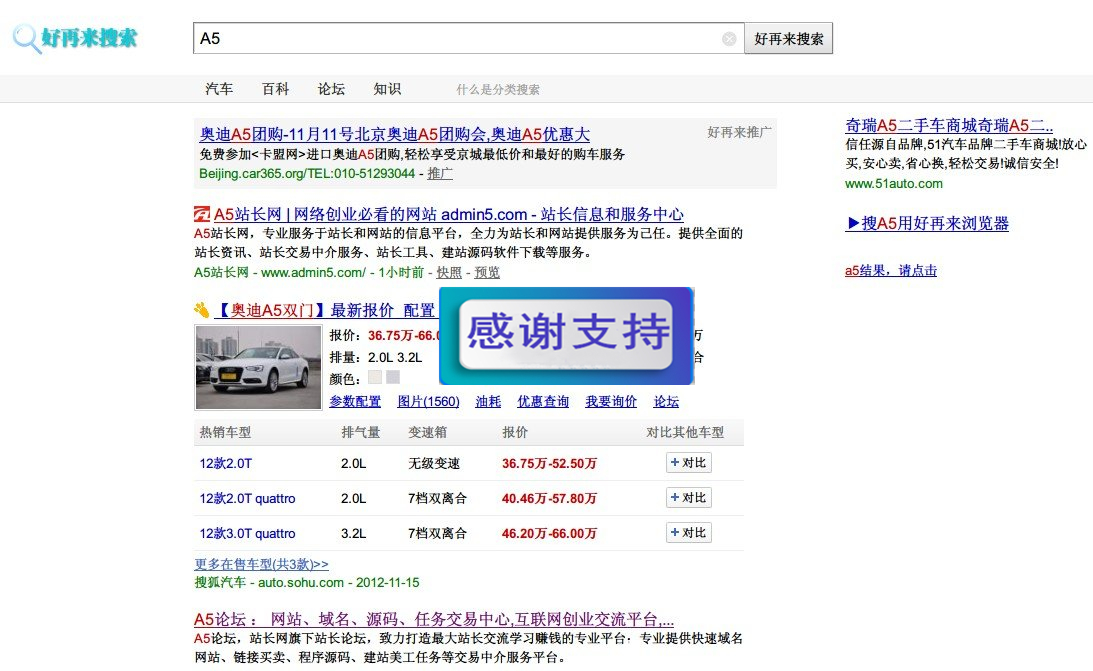
Task: Select the white color swatch
Action: [375, 378]
